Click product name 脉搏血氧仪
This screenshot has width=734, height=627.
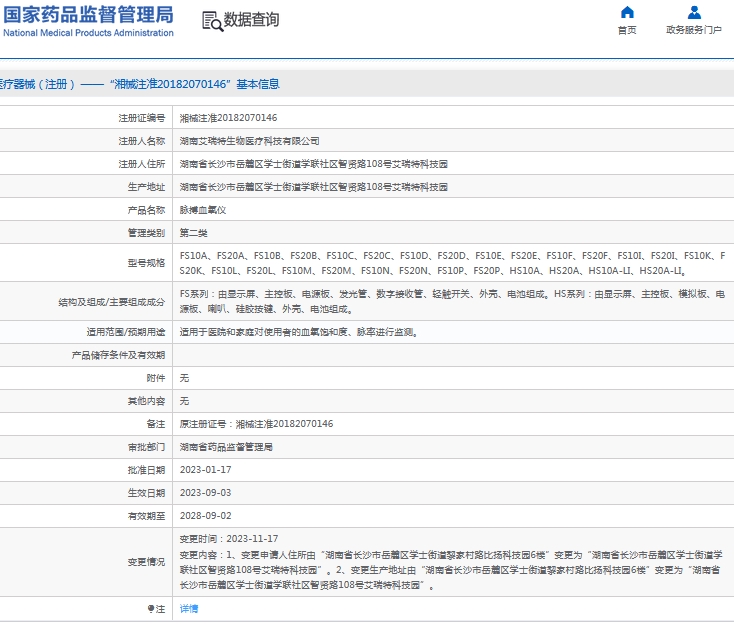203,210
